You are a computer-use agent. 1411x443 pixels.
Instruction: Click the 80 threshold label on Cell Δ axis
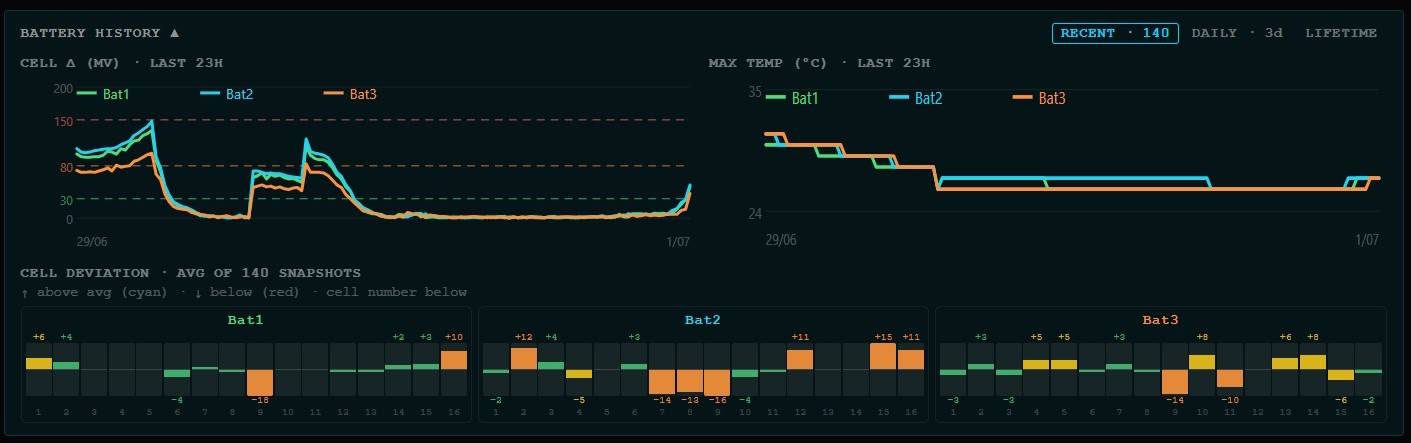coord(66,168)
